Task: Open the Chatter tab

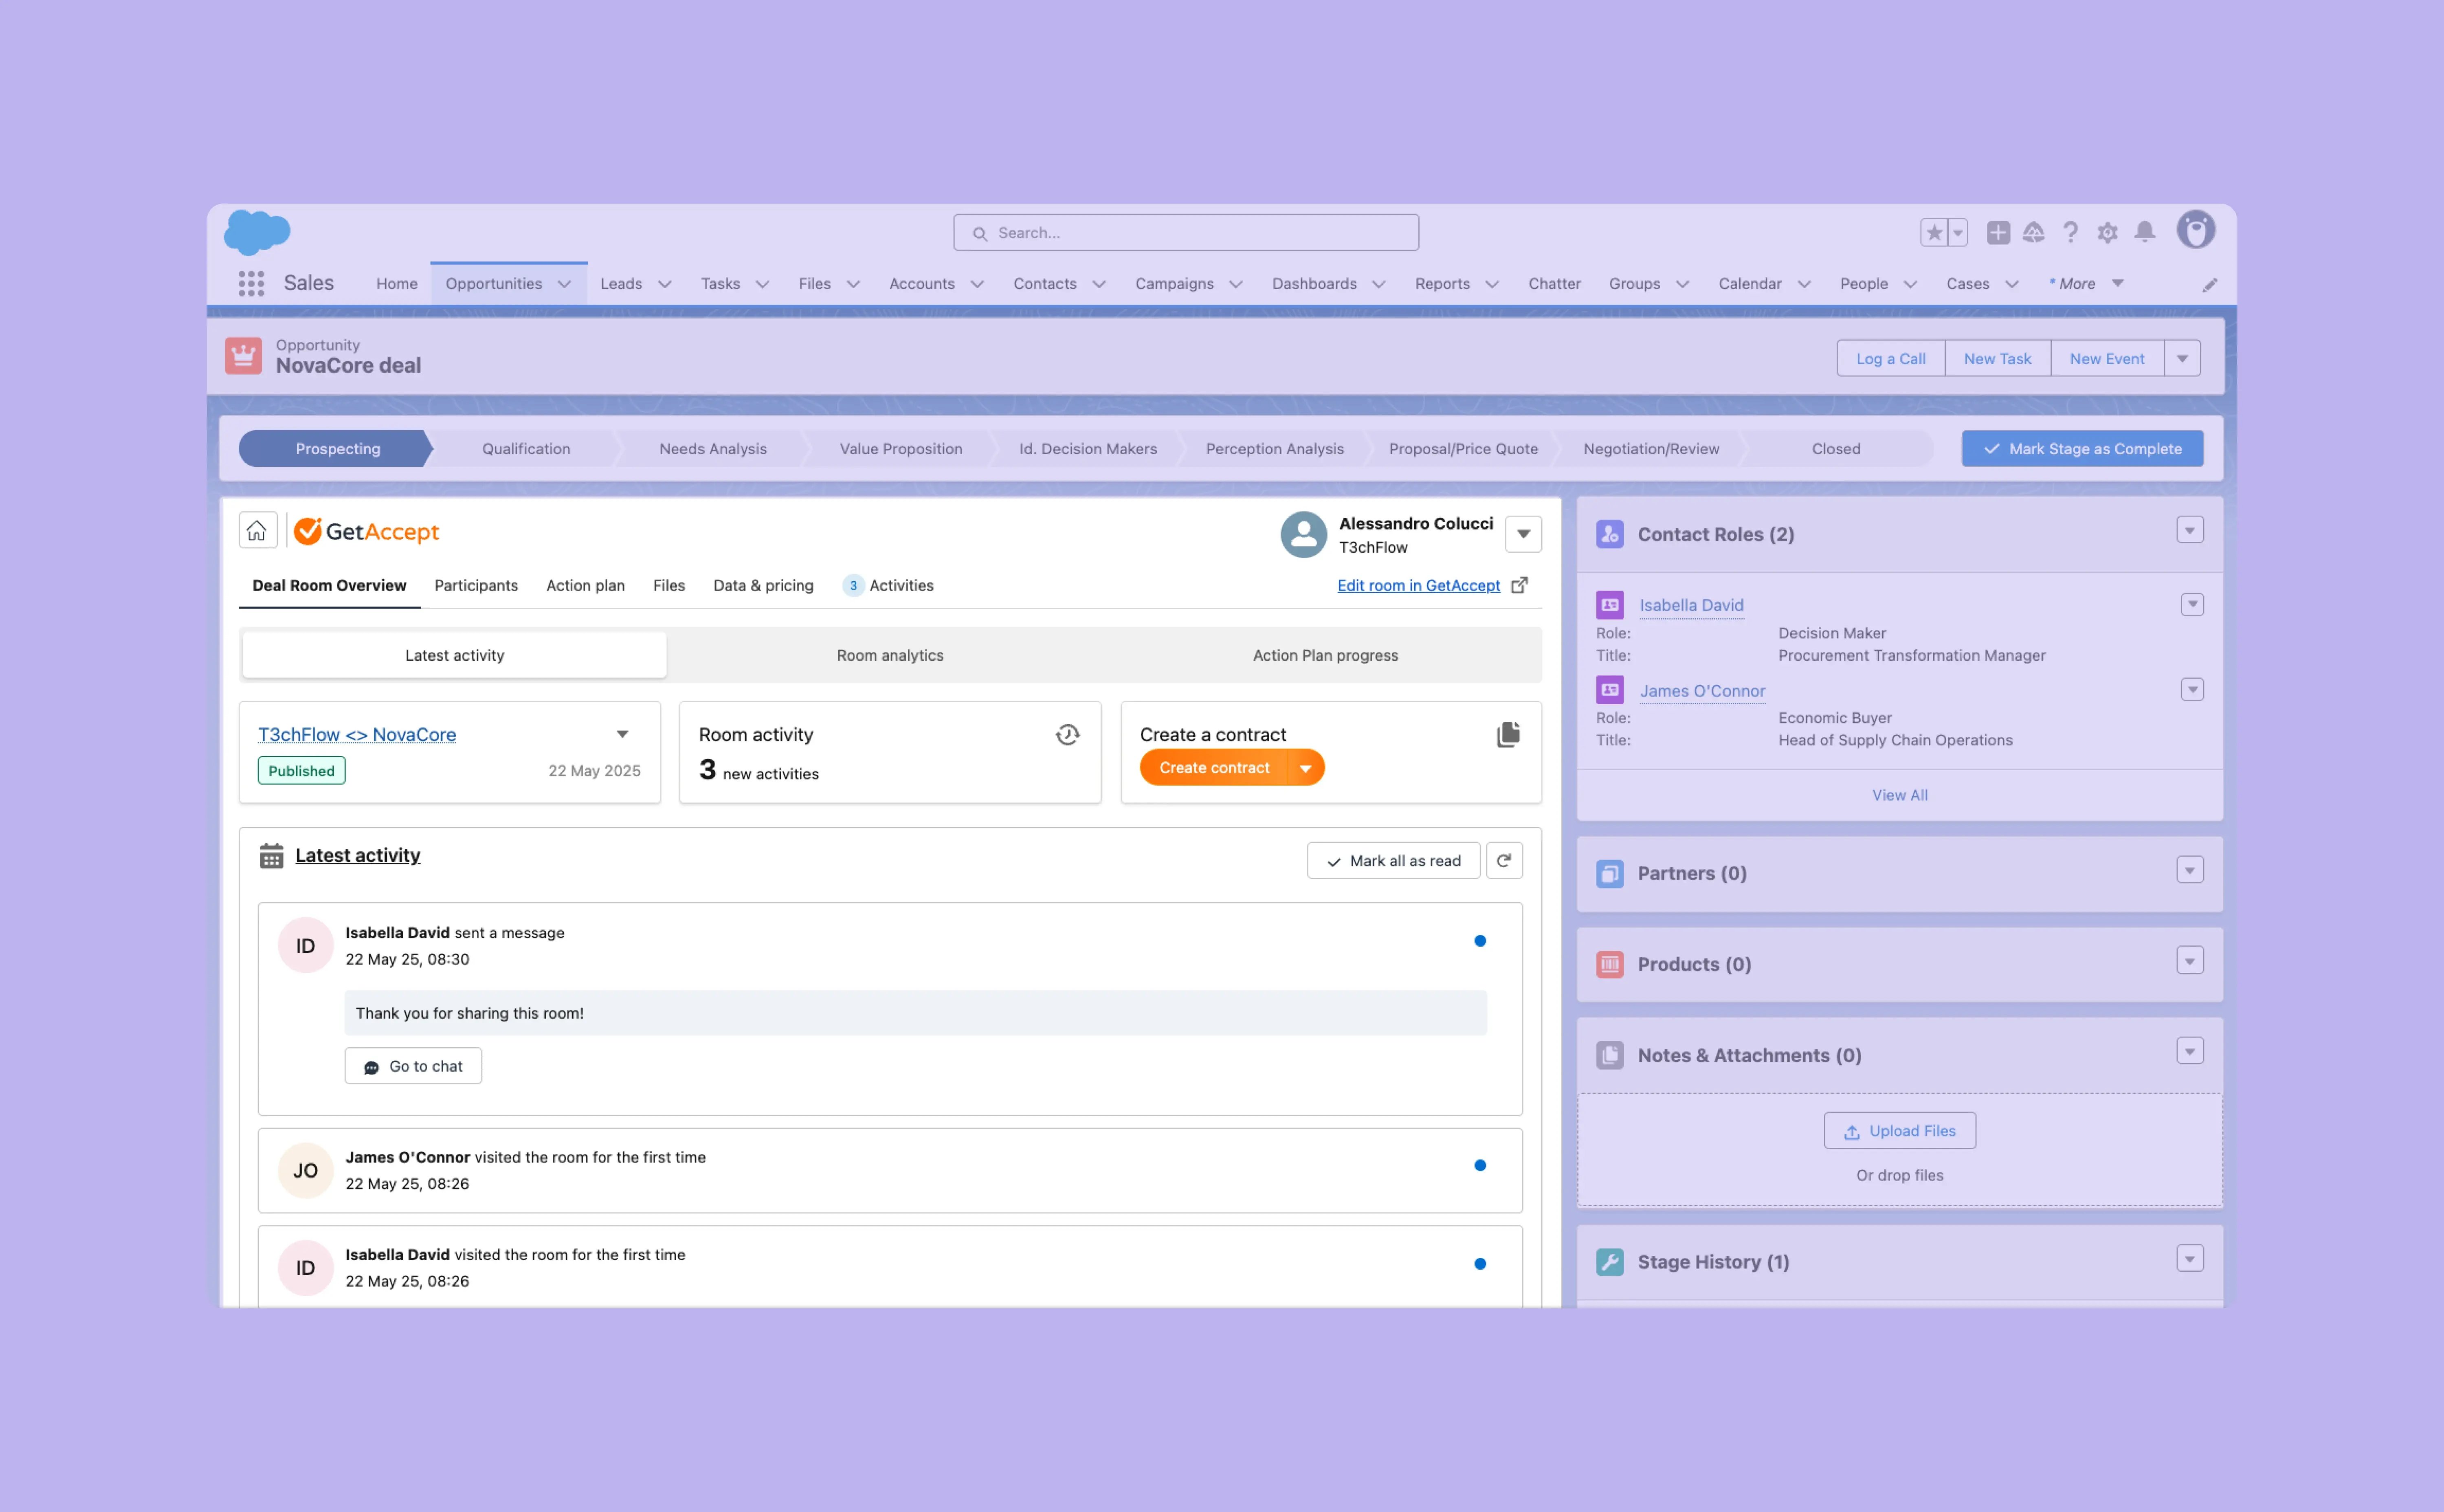Action: (1554, 284)
